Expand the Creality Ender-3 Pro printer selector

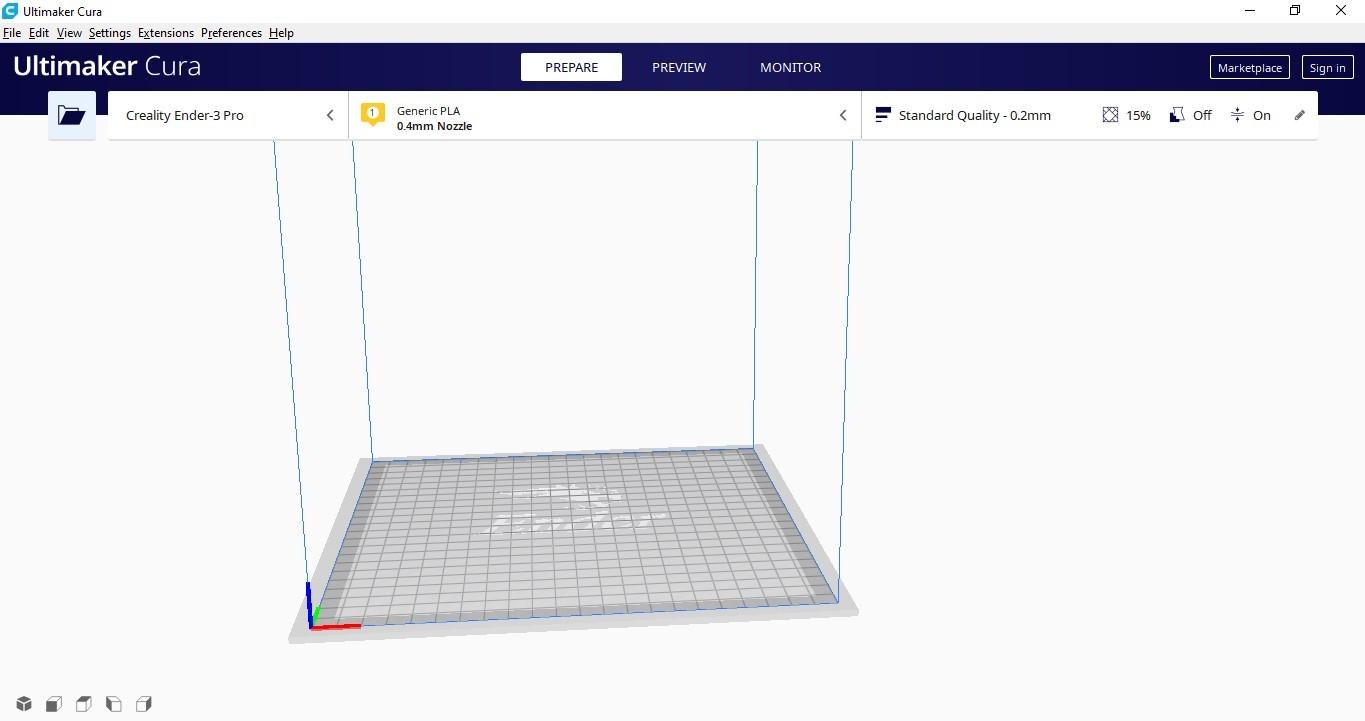(228, 115)
